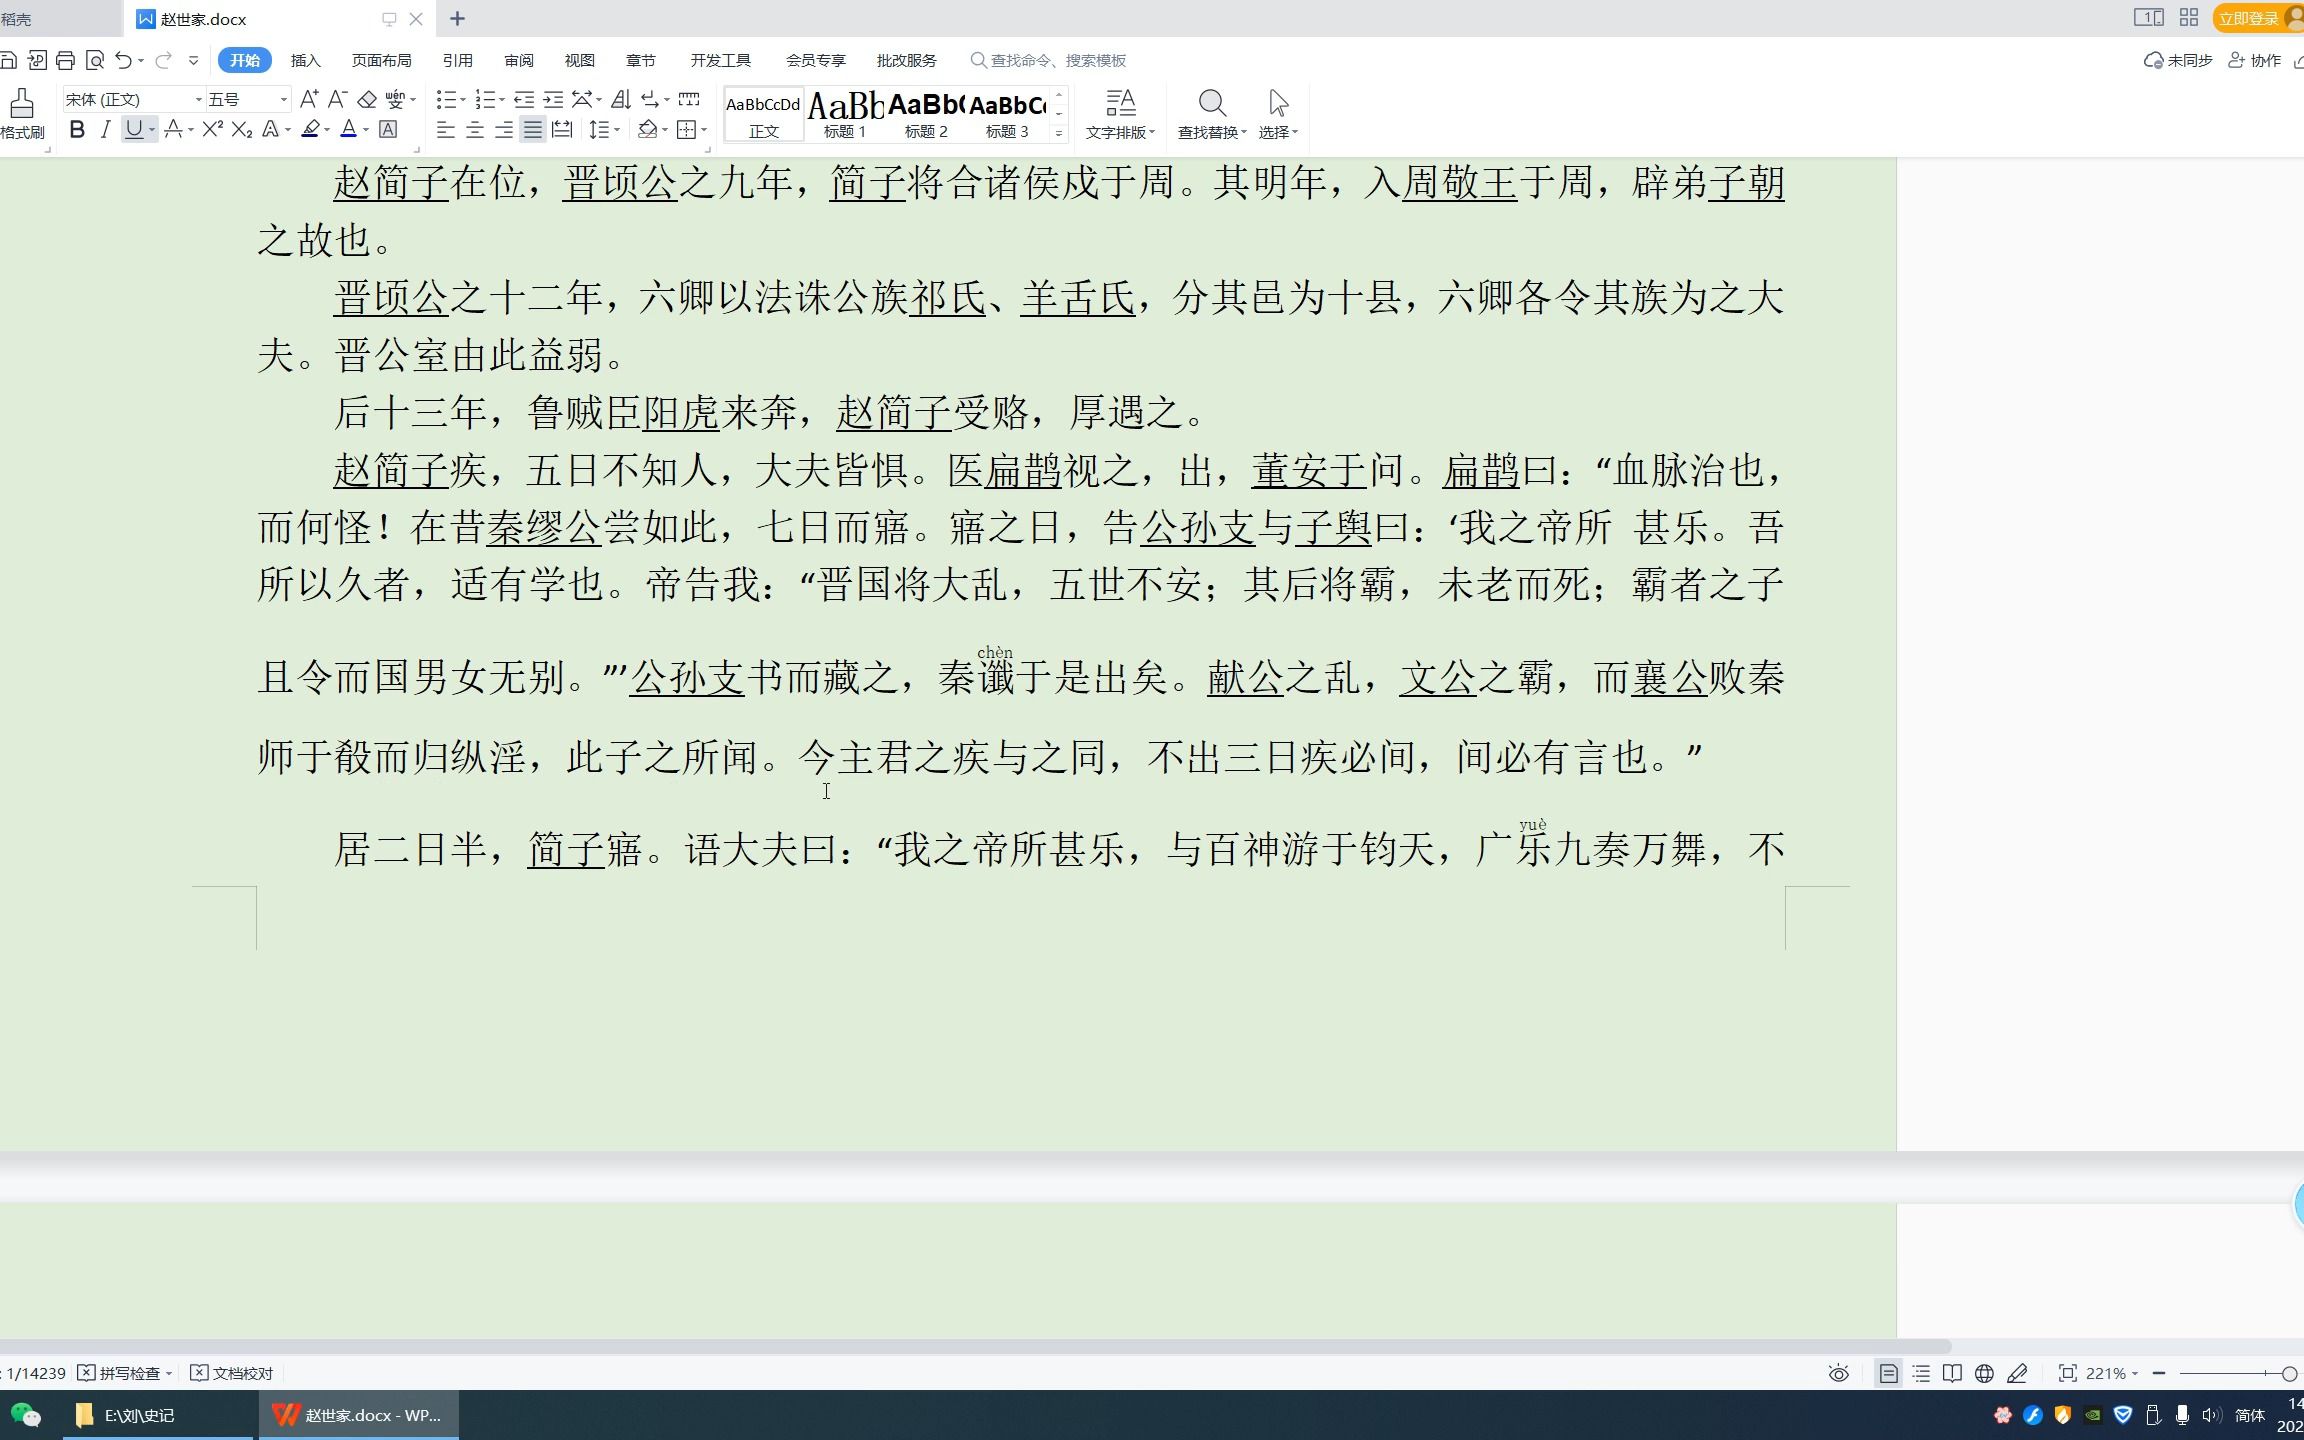The image size is (2304, 1440).
Task: Expand borders dropdown arrow
Action: pos(704,130)
